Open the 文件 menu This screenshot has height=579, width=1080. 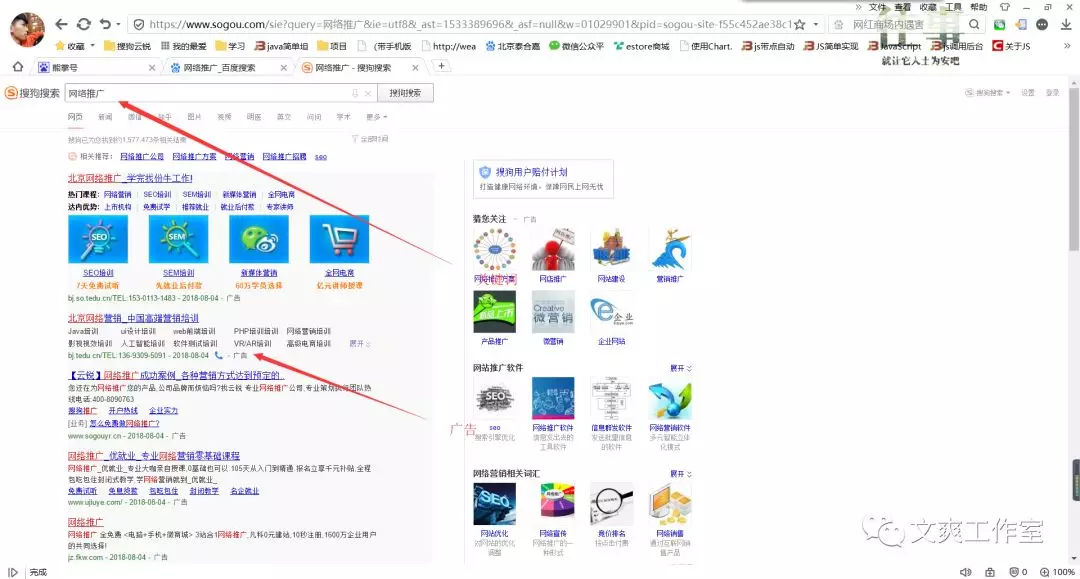point(878,7)
